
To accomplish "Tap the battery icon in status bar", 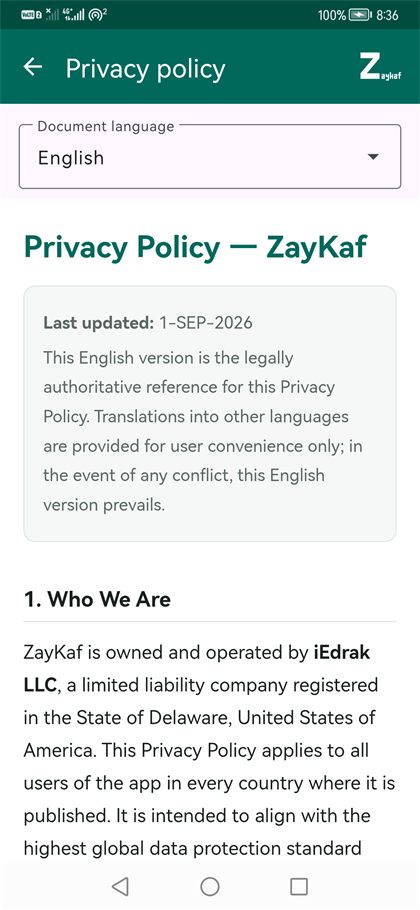I will [360, 15].
